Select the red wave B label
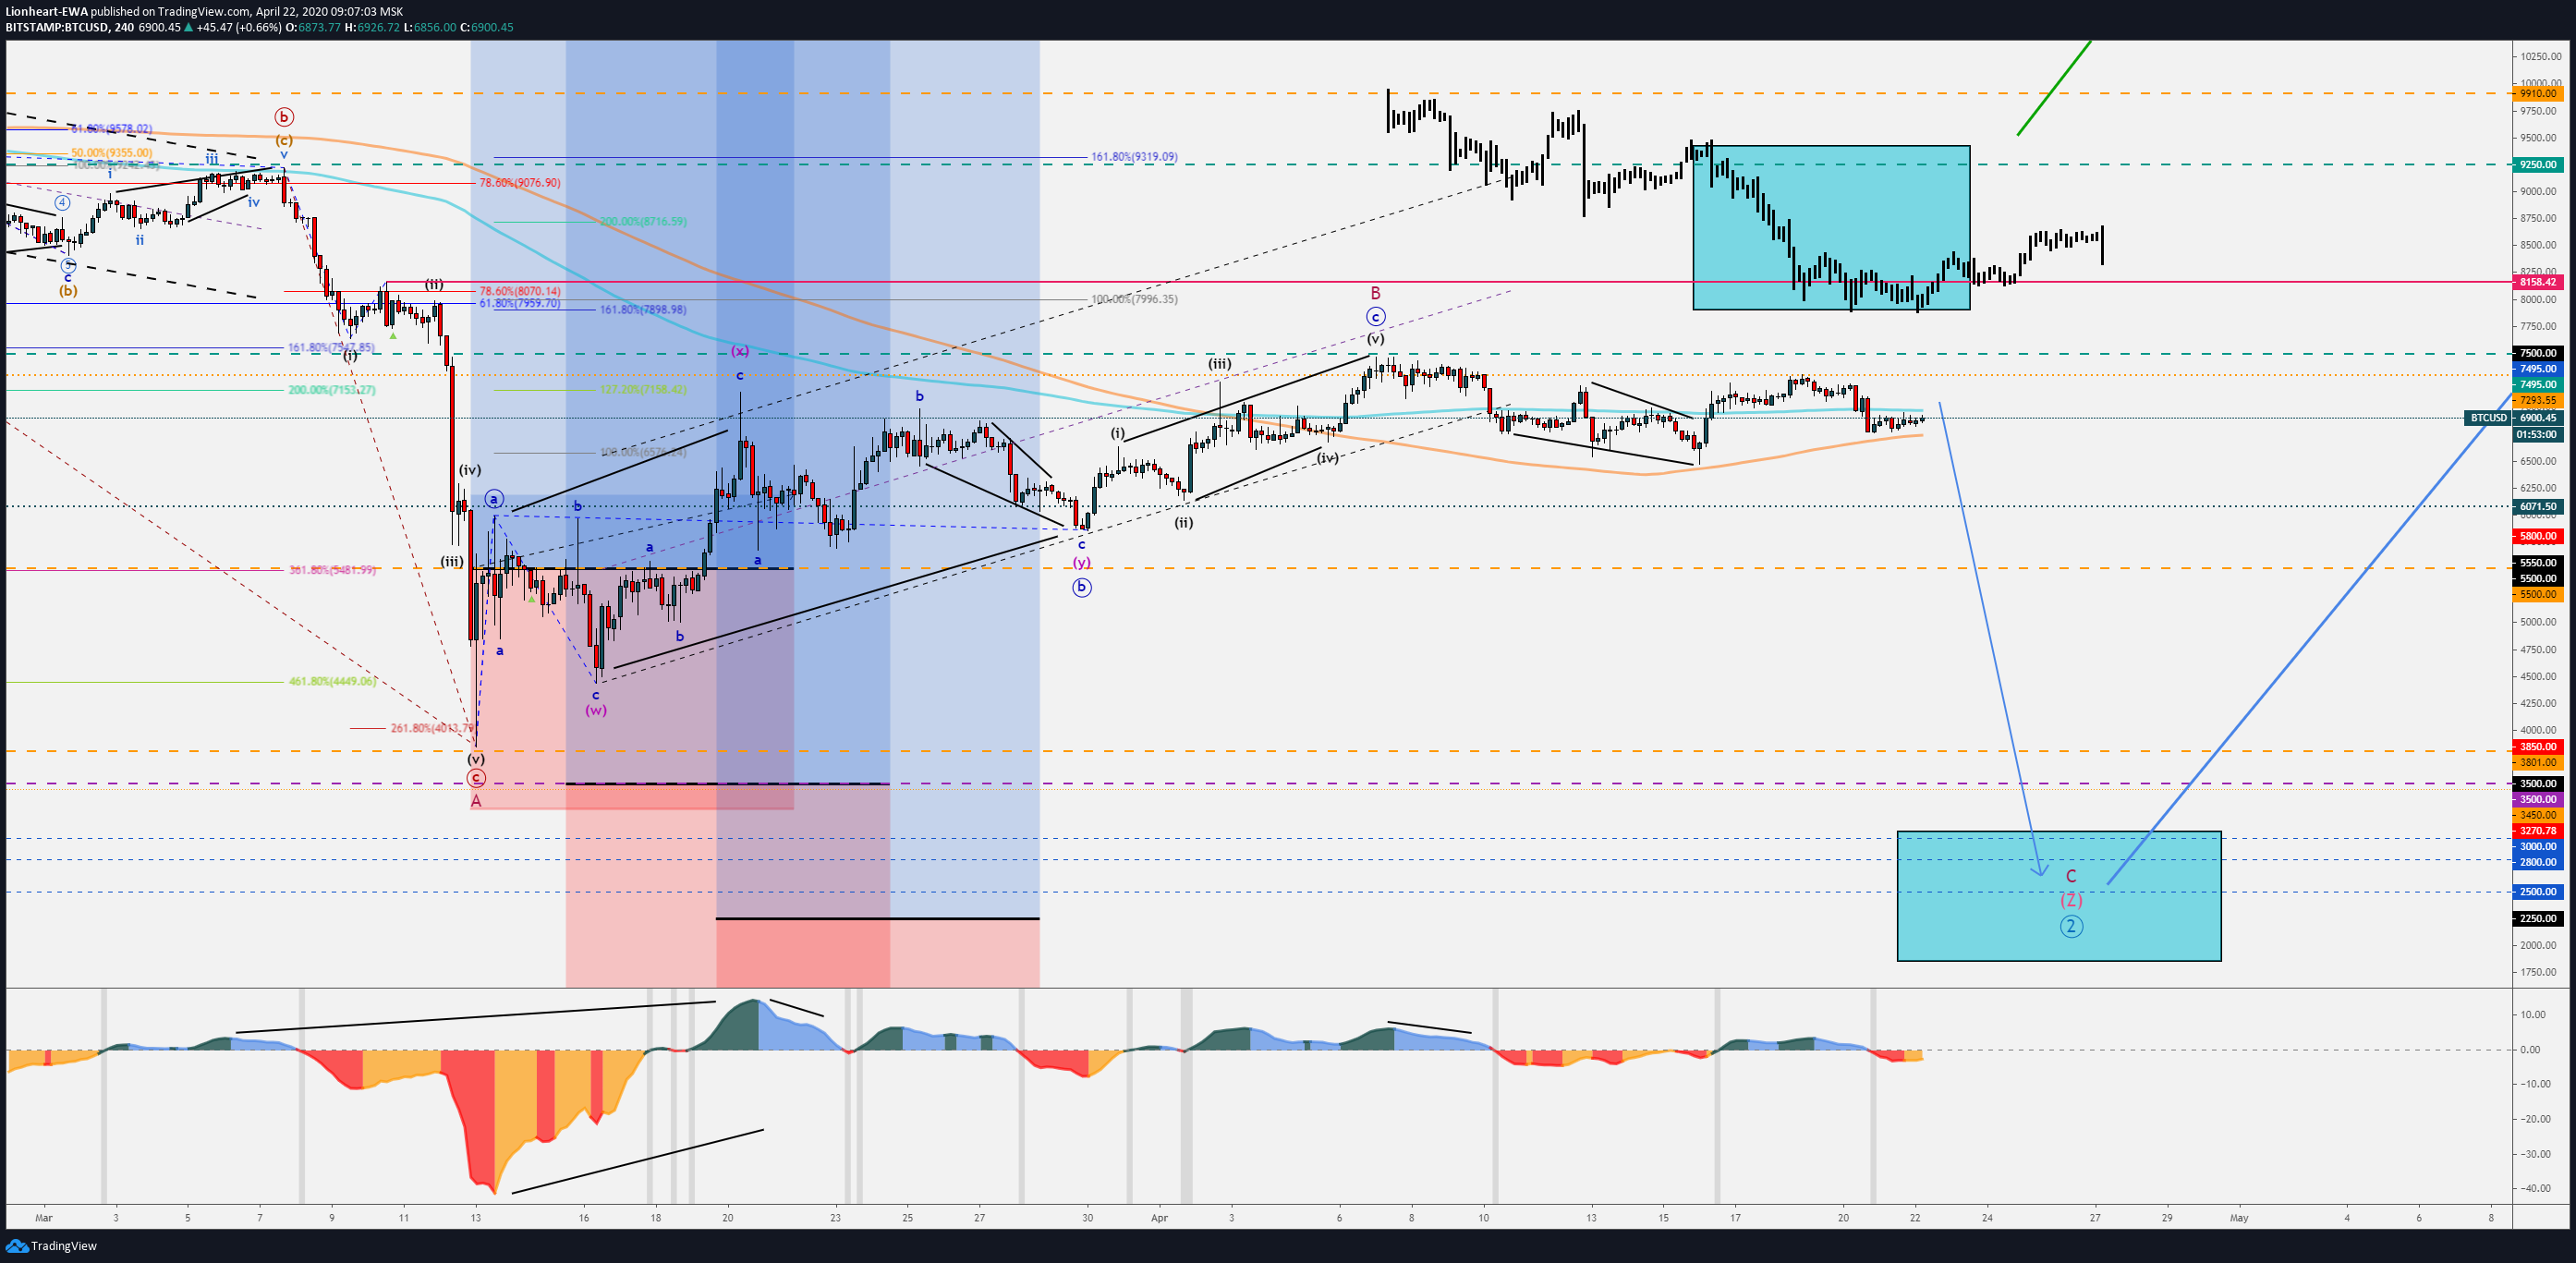Image resolution: width=2576 pixels, height=1263 pixels. tap(1375, 293)
